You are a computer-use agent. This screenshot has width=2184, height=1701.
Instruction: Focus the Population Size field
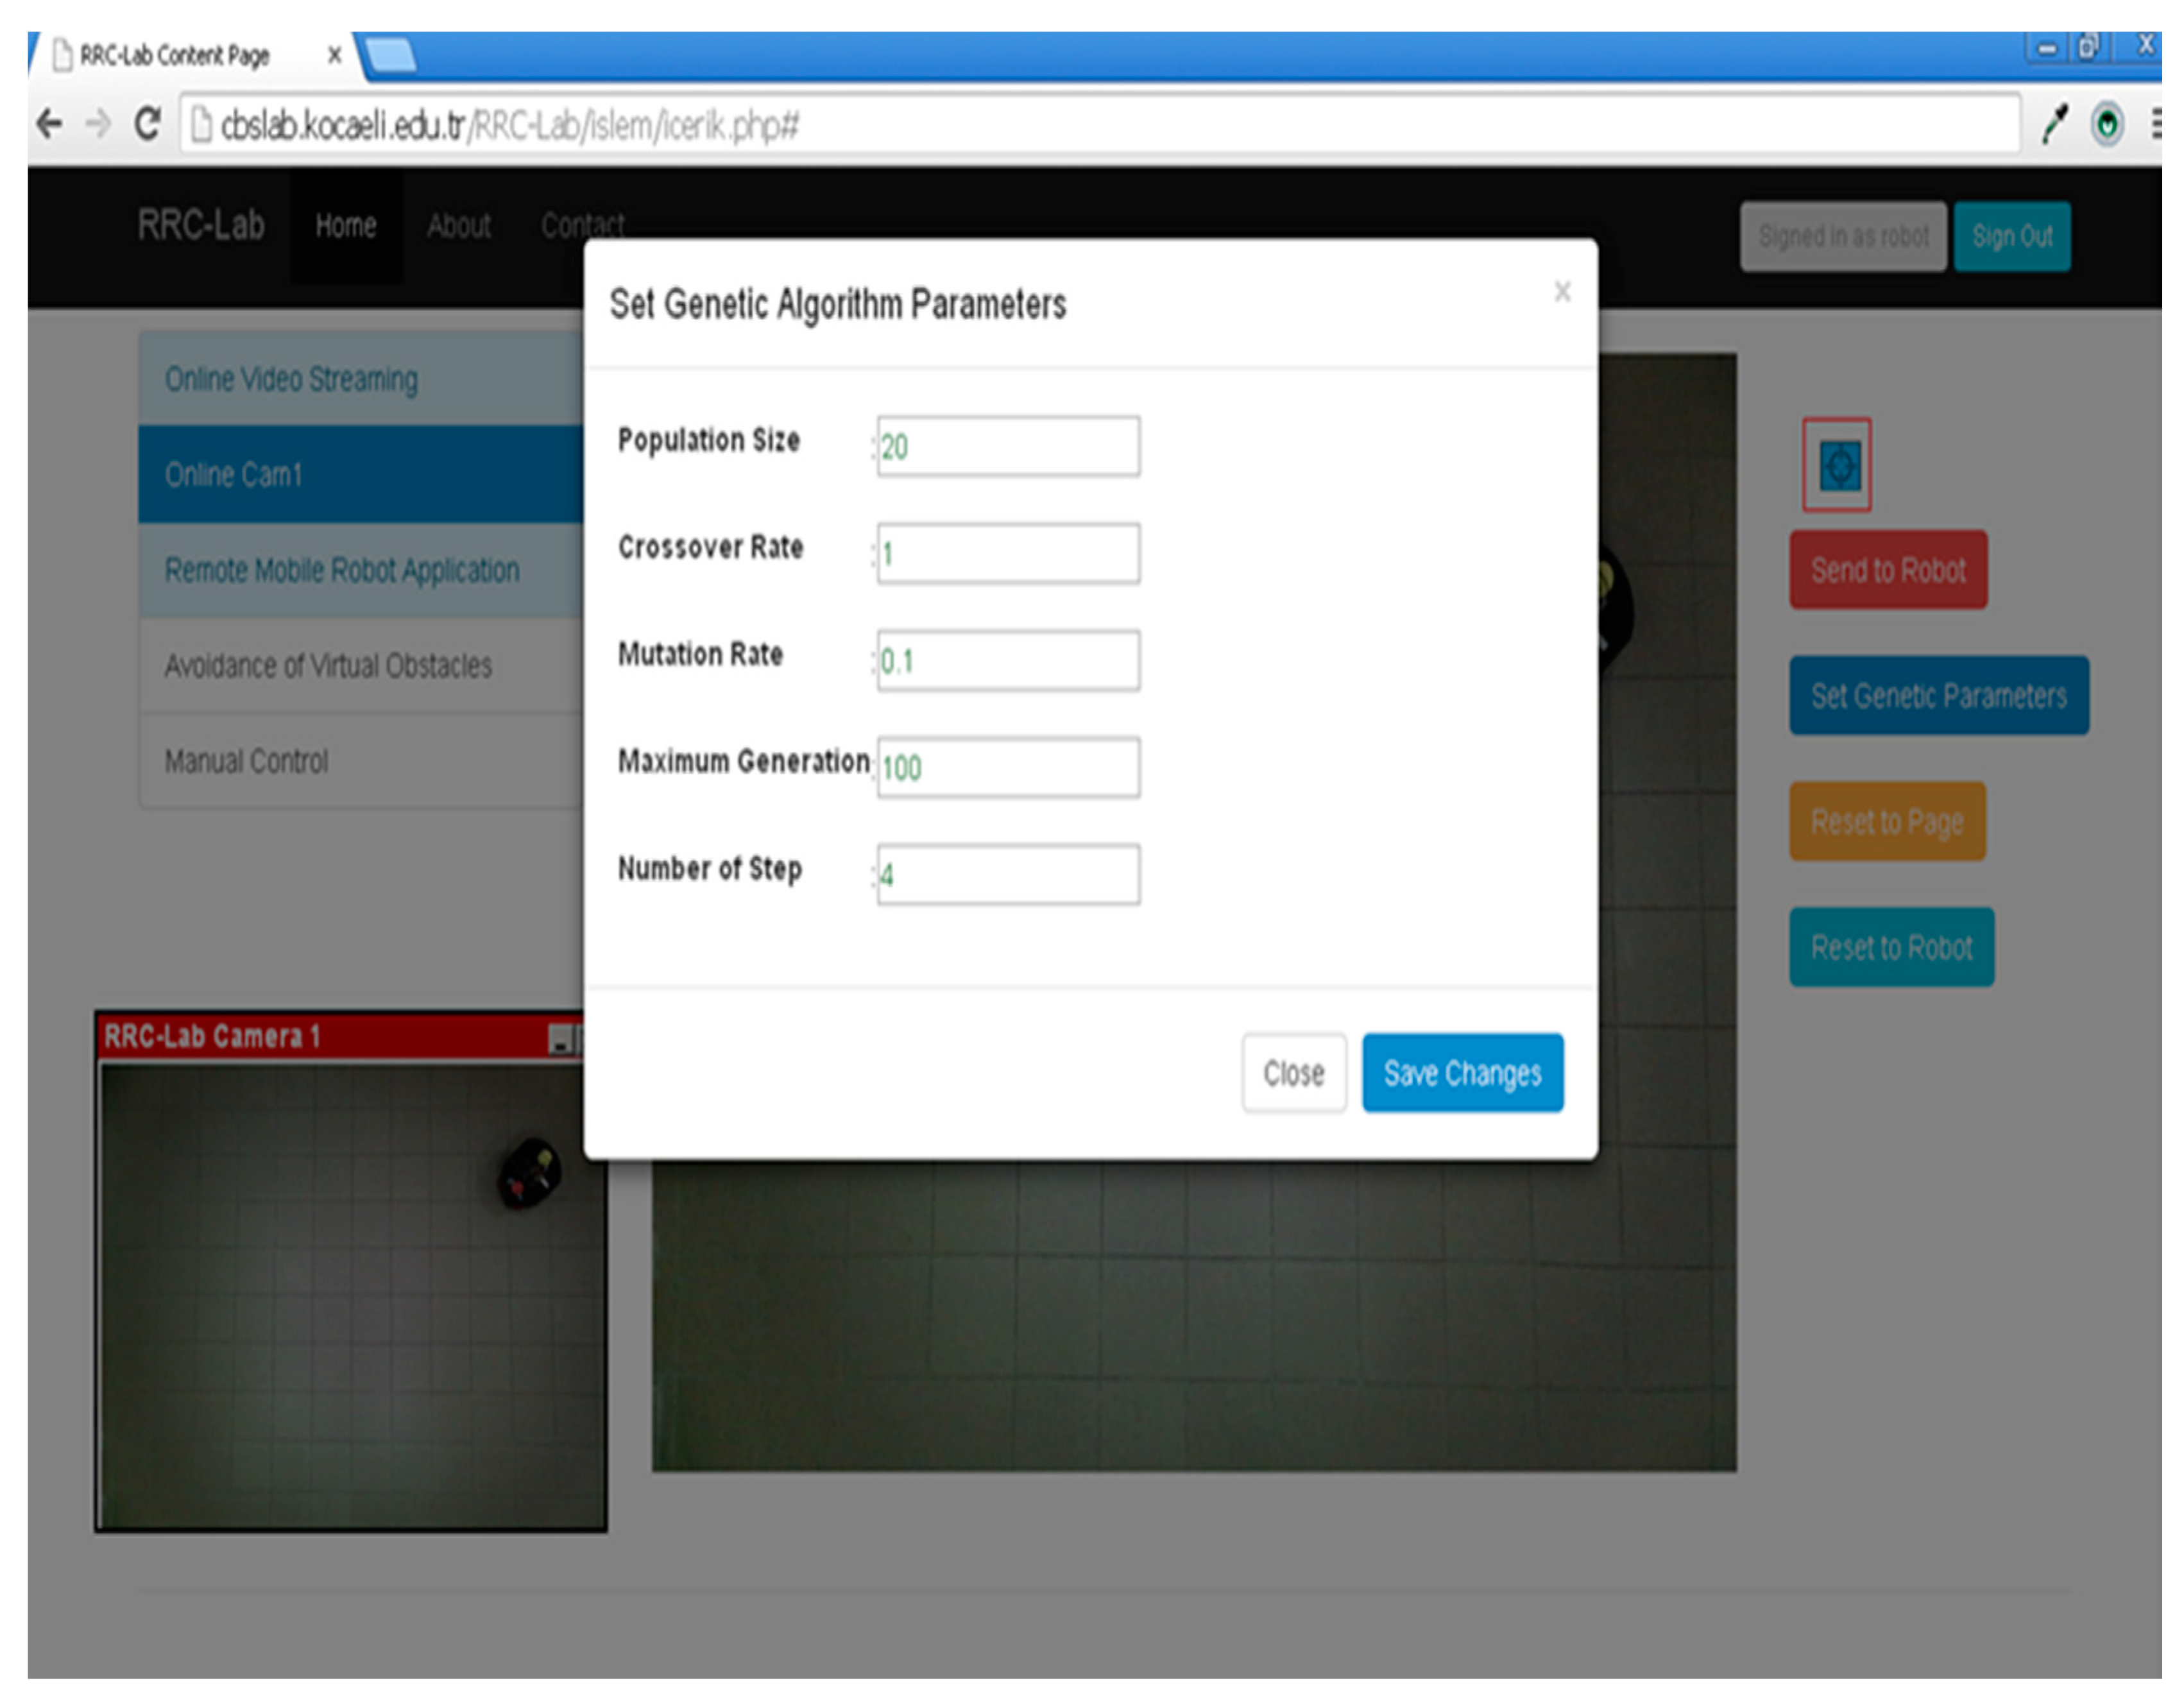[1008, 446]
